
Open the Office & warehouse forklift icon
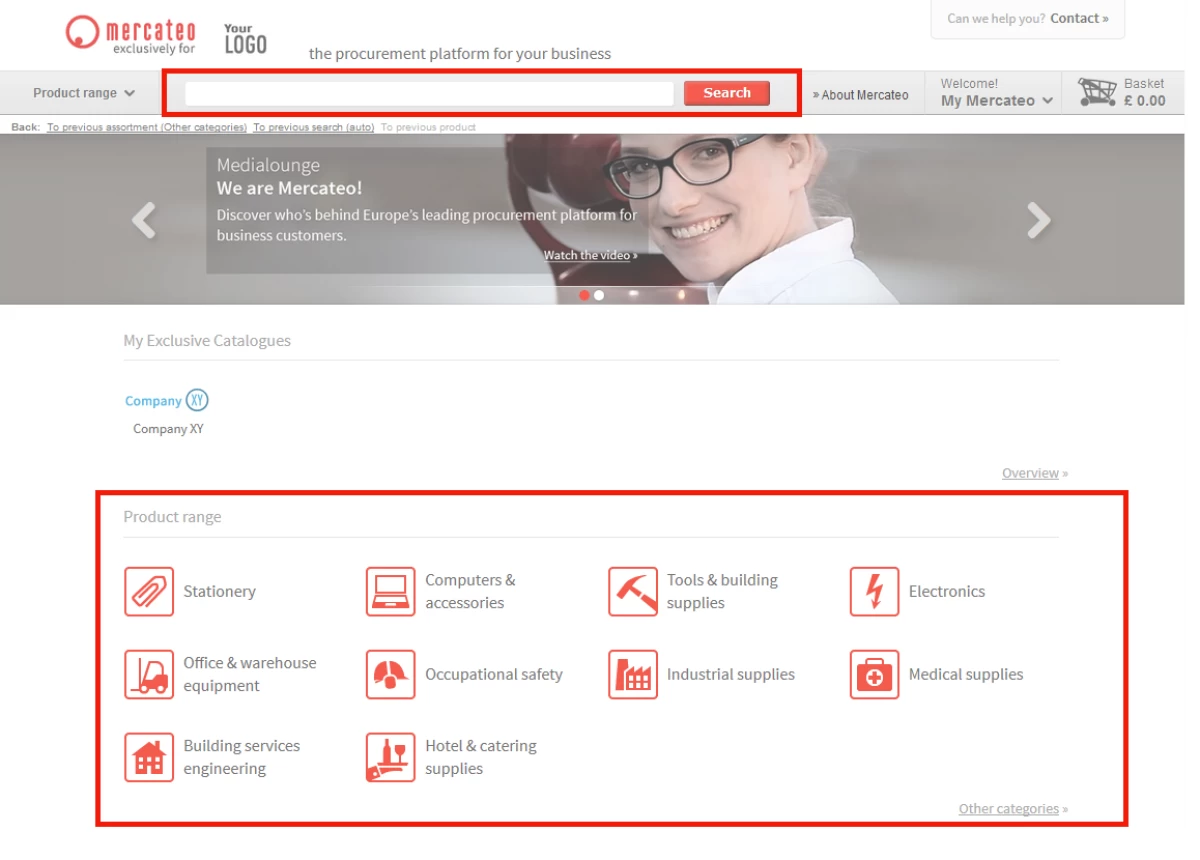click(x=149, y=674)
